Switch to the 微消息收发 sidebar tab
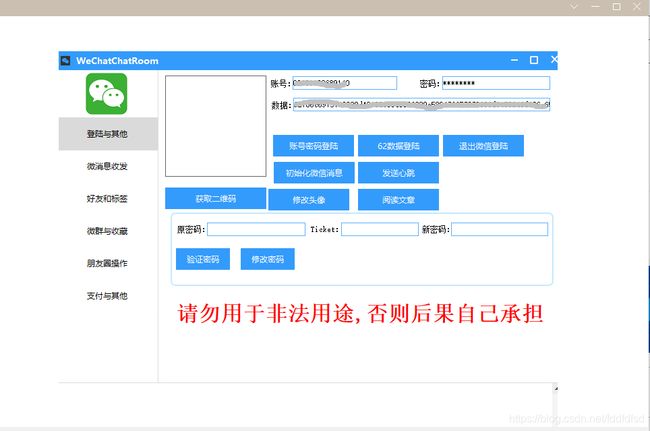This screenshot has height=431, width=650. point(108,166)
